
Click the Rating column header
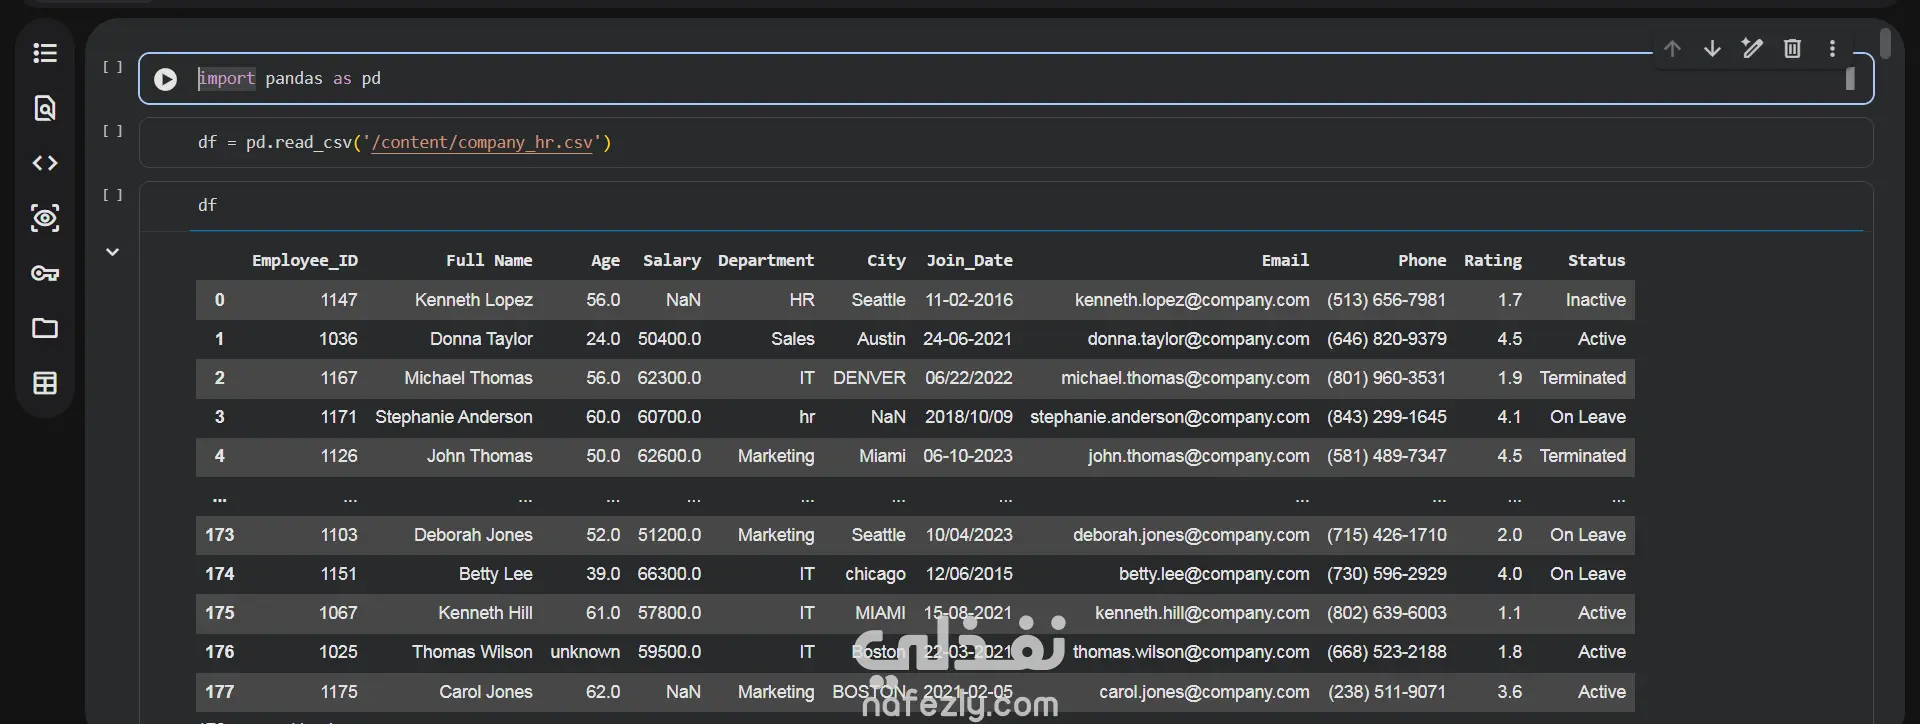point(1493,261)
